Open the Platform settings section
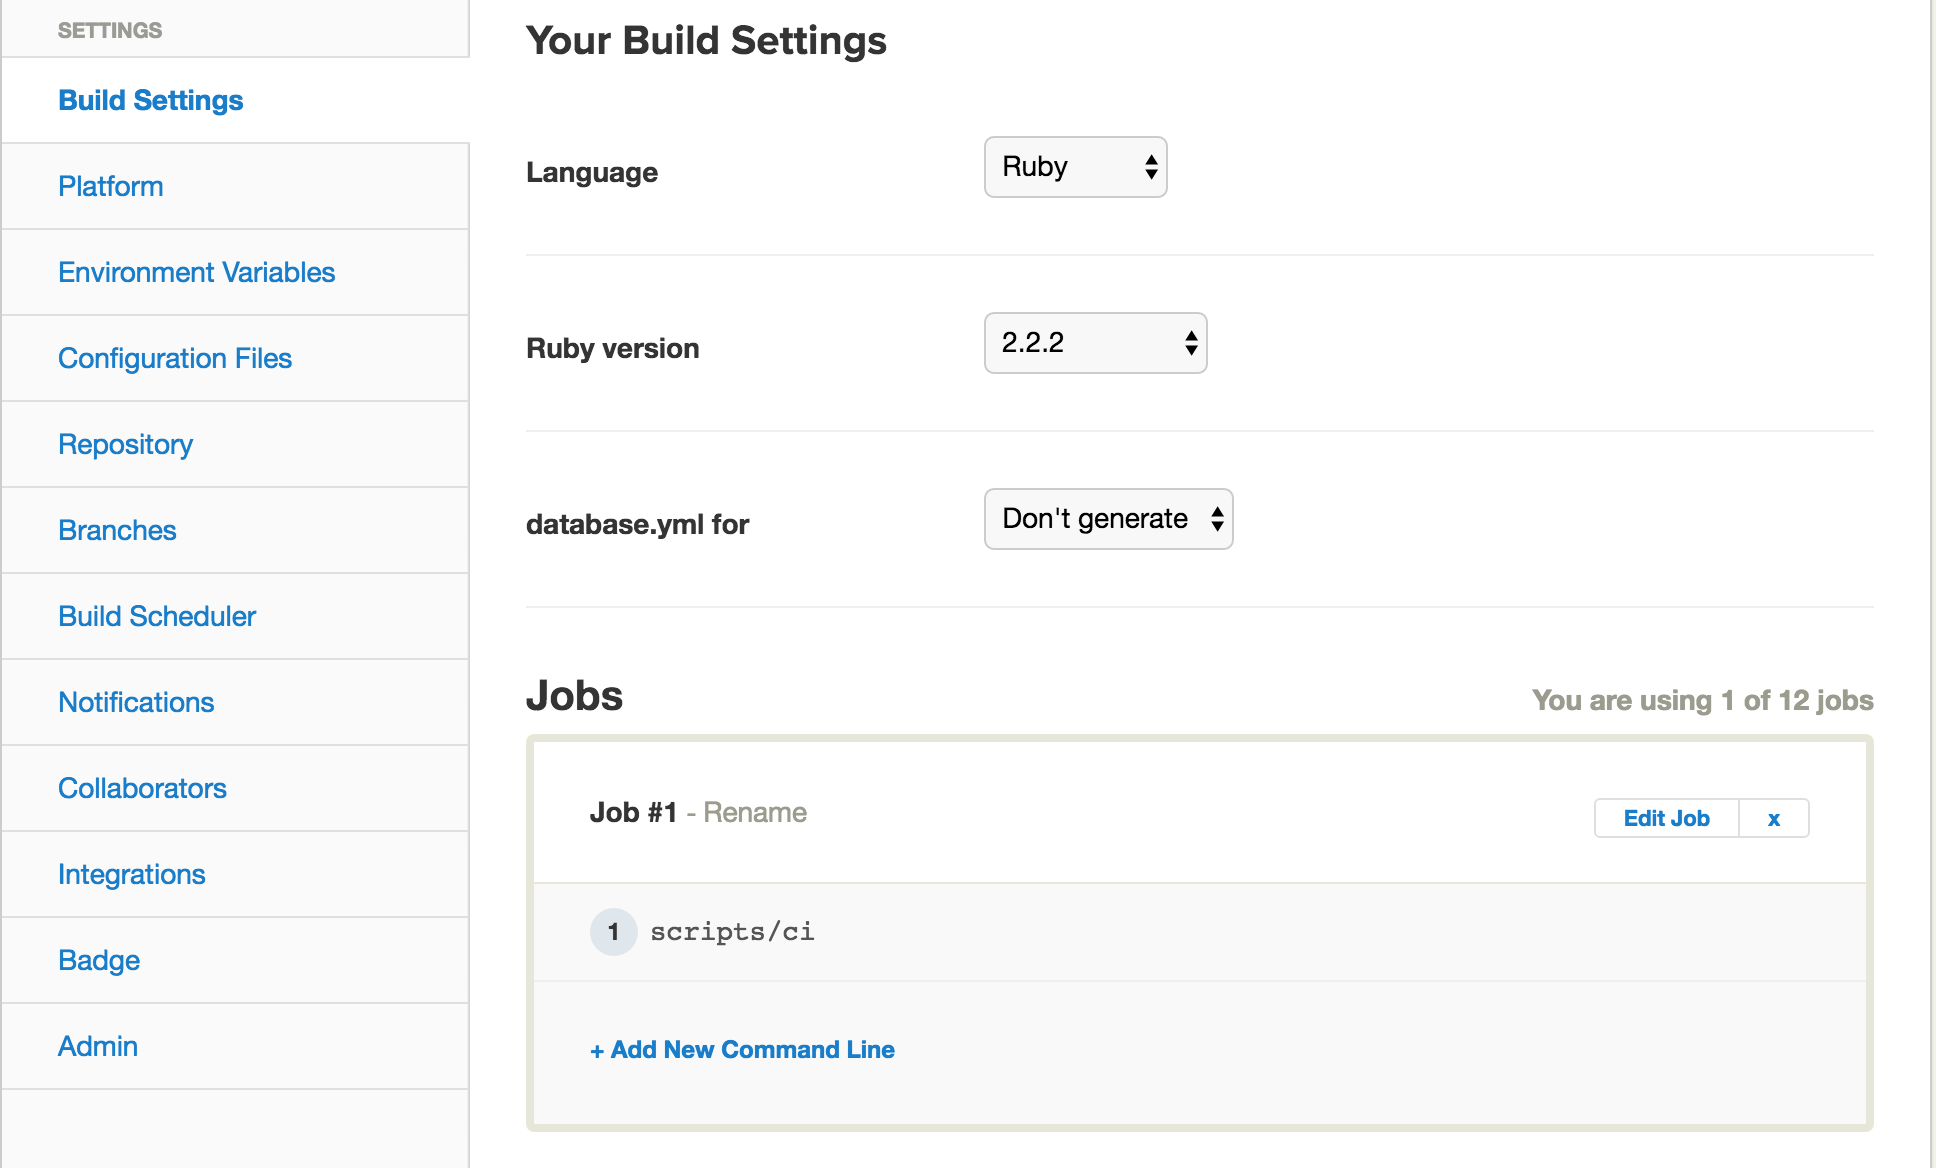Image resolution: width=1936 pixels, height=1168 pixels. point(111,186)
